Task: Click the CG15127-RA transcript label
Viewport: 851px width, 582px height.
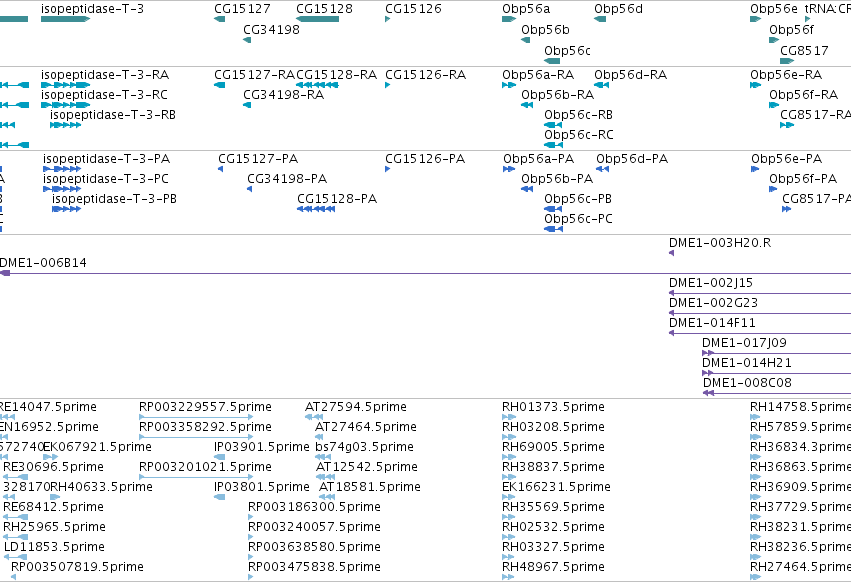Action: [255, 74]
